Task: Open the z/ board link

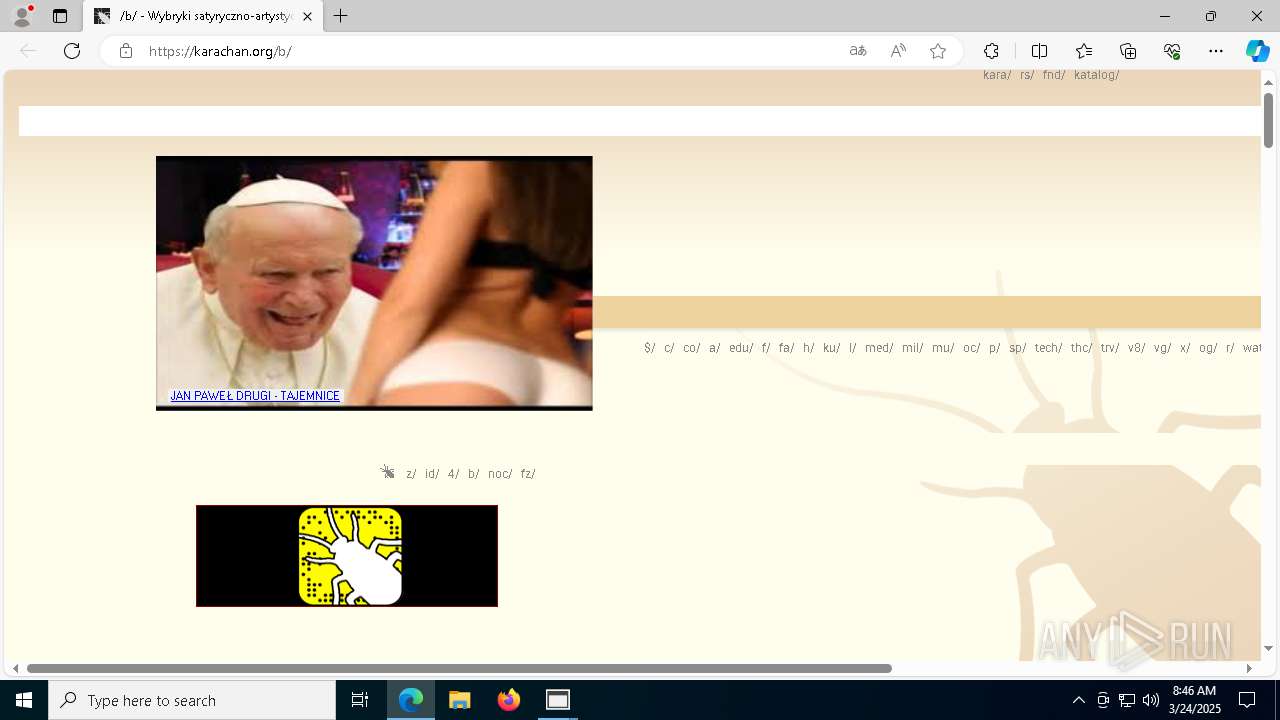Action: [x=411, y=474]
